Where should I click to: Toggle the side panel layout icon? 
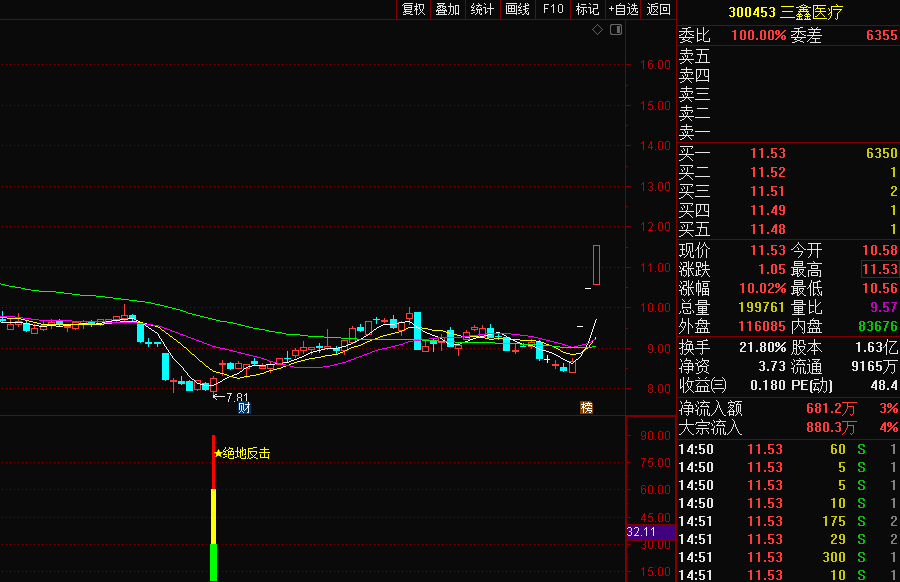[615, 30]
